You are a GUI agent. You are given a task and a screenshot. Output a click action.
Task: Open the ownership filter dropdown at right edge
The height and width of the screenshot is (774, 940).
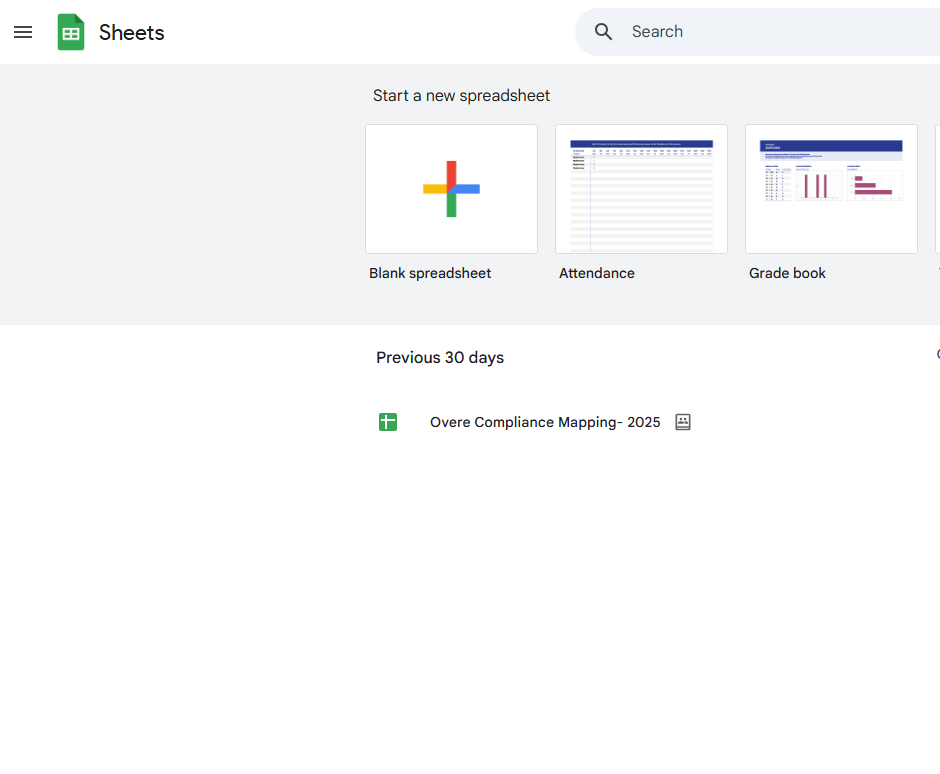(937, 354)
